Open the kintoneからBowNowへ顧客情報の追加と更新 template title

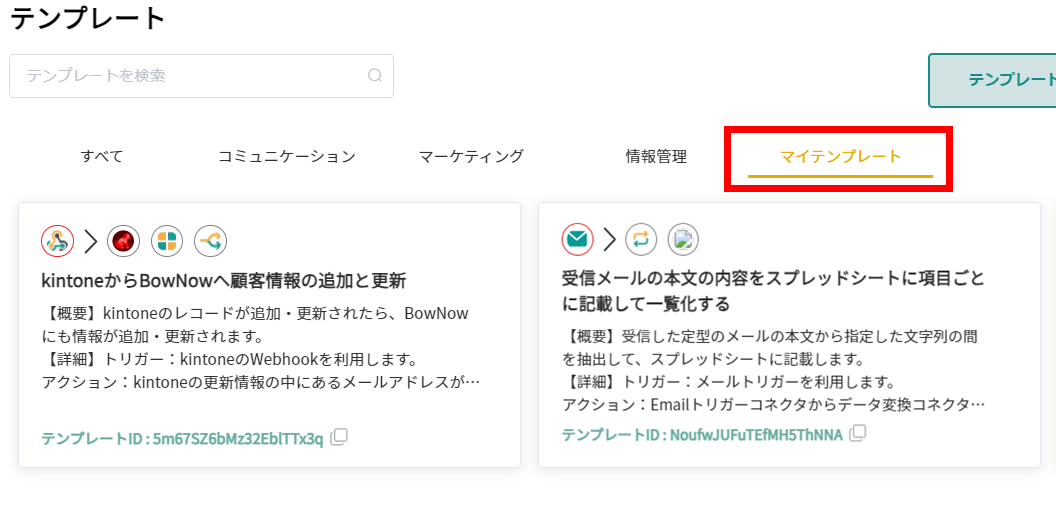coord(224,280)
